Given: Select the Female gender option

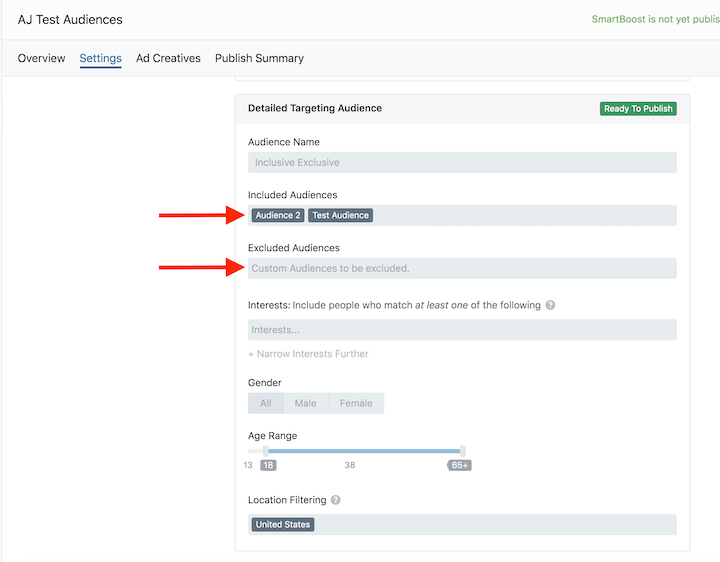Looking at the screenshot, I should click(356, 403).
